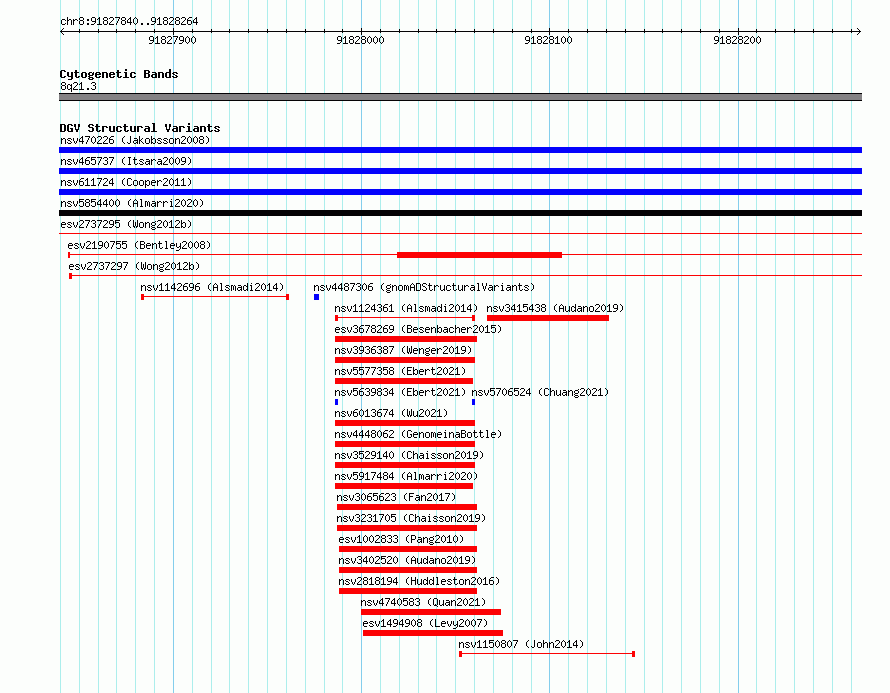This screenshot has width=890, height=693.
Task: Click the nsv3402520 (Audano2019) label
Action: 407,560
